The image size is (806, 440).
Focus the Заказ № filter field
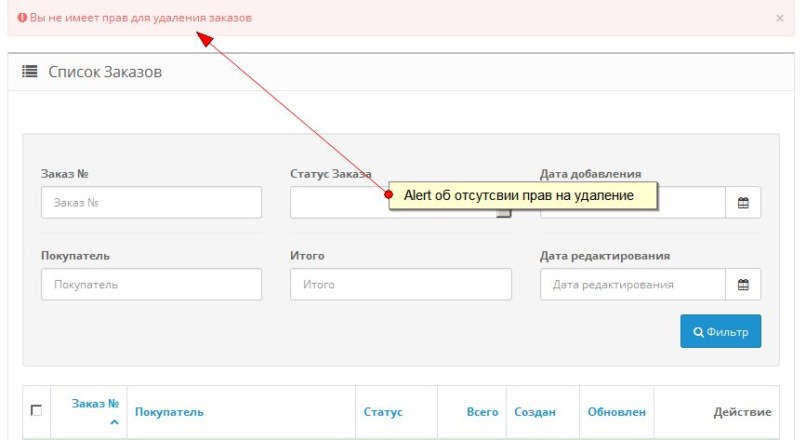[x=151, y=203]
